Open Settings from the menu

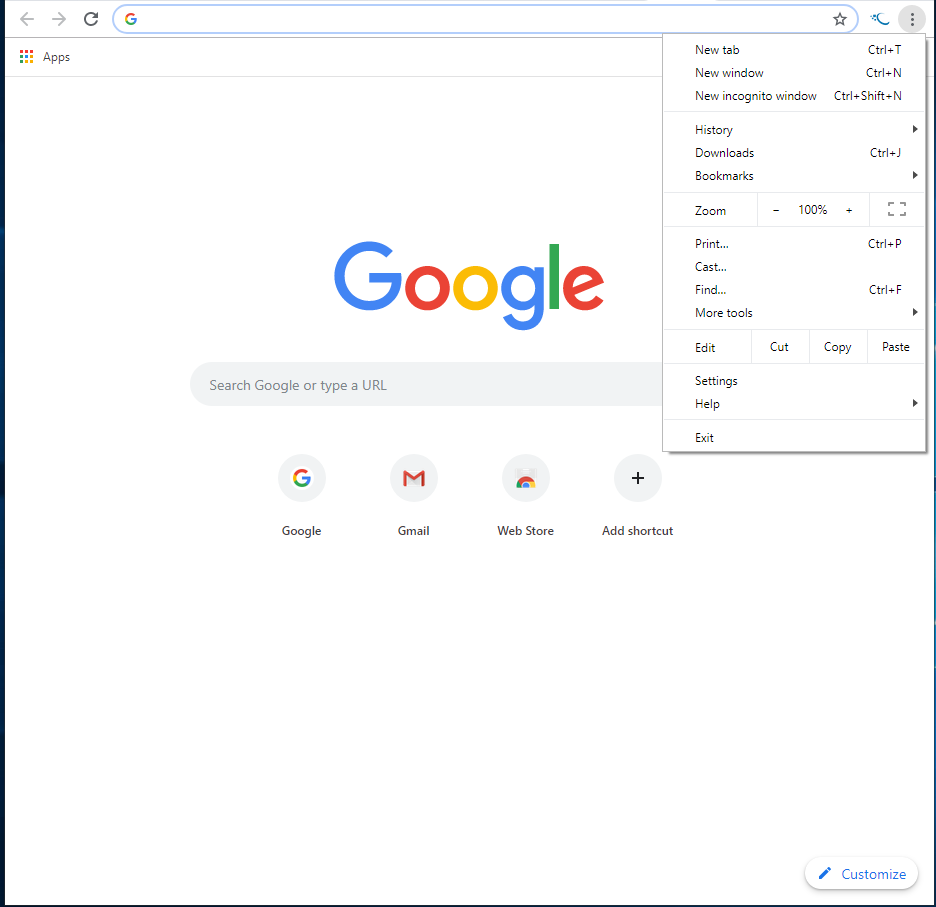(x=794, y=381)
